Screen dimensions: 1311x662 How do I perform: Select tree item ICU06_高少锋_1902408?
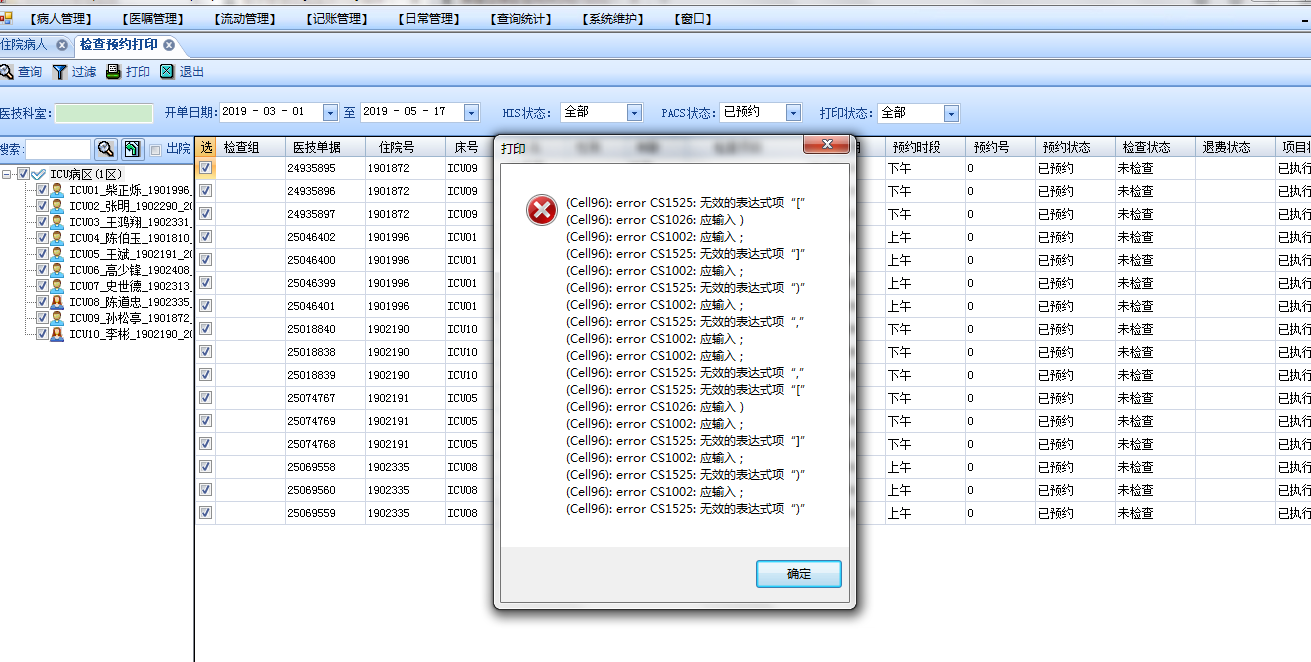(130, 270)
